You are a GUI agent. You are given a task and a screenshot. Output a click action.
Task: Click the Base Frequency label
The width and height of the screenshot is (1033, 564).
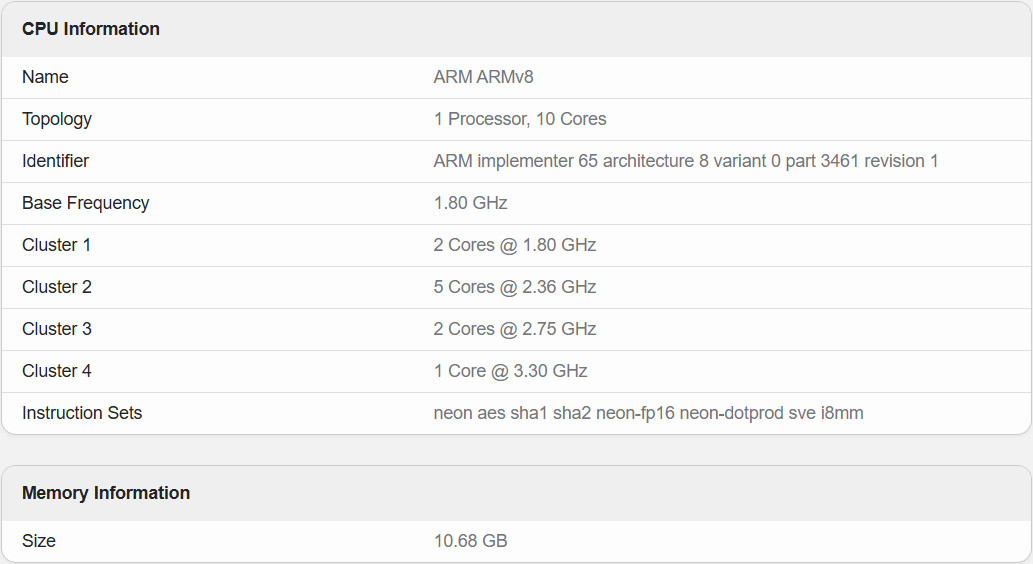click(x=86, y=203)
